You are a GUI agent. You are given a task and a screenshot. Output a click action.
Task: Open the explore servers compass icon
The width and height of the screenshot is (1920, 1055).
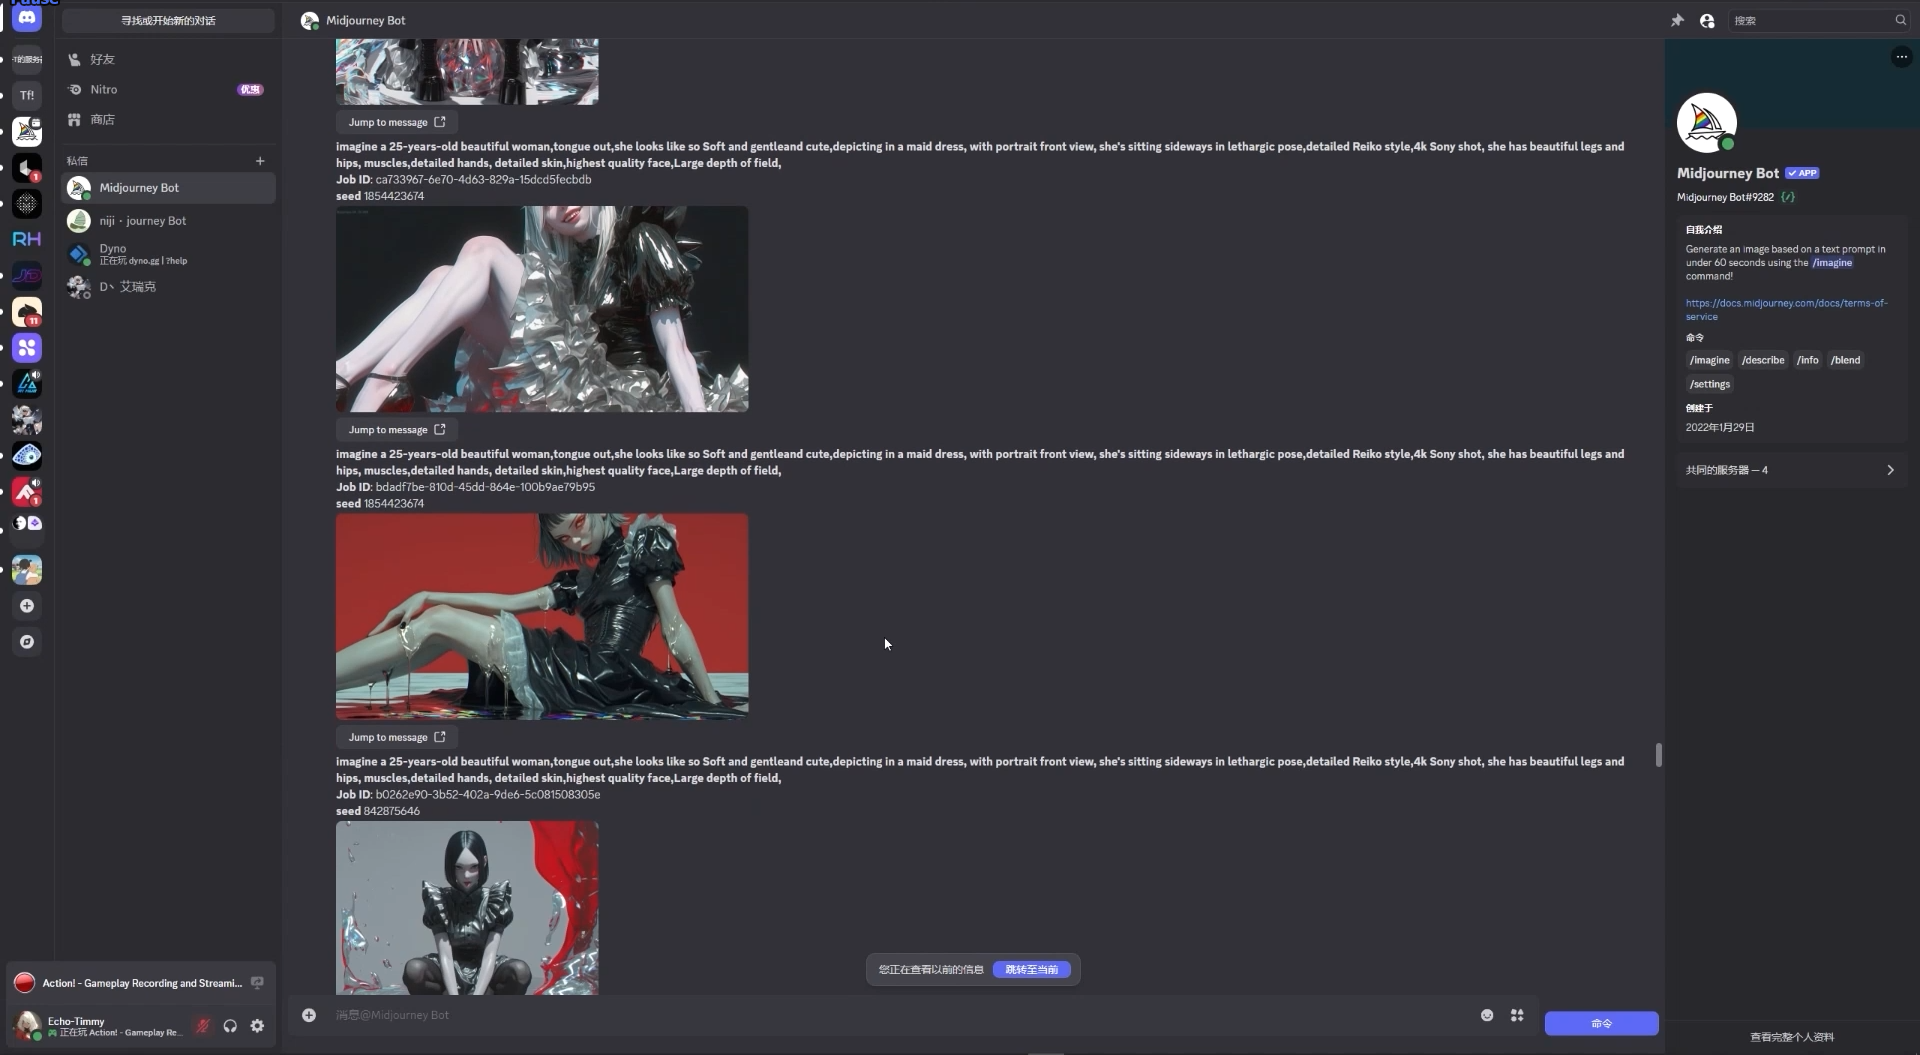pos(27,642)
